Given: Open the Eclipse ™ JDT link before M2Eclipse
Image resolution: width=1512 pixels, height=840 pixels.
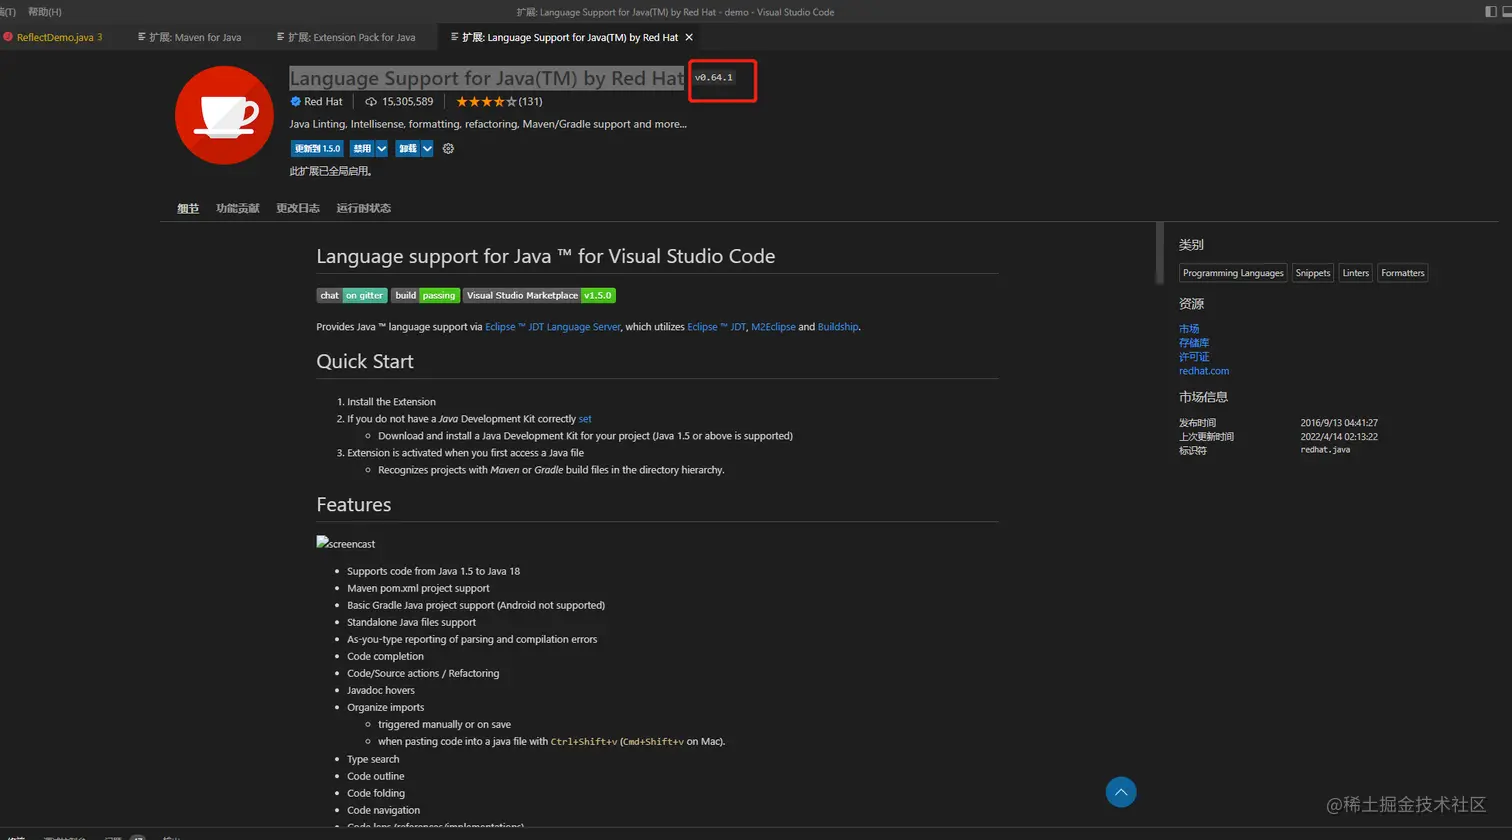Looking at the screenshot, I should pos(716,327).
